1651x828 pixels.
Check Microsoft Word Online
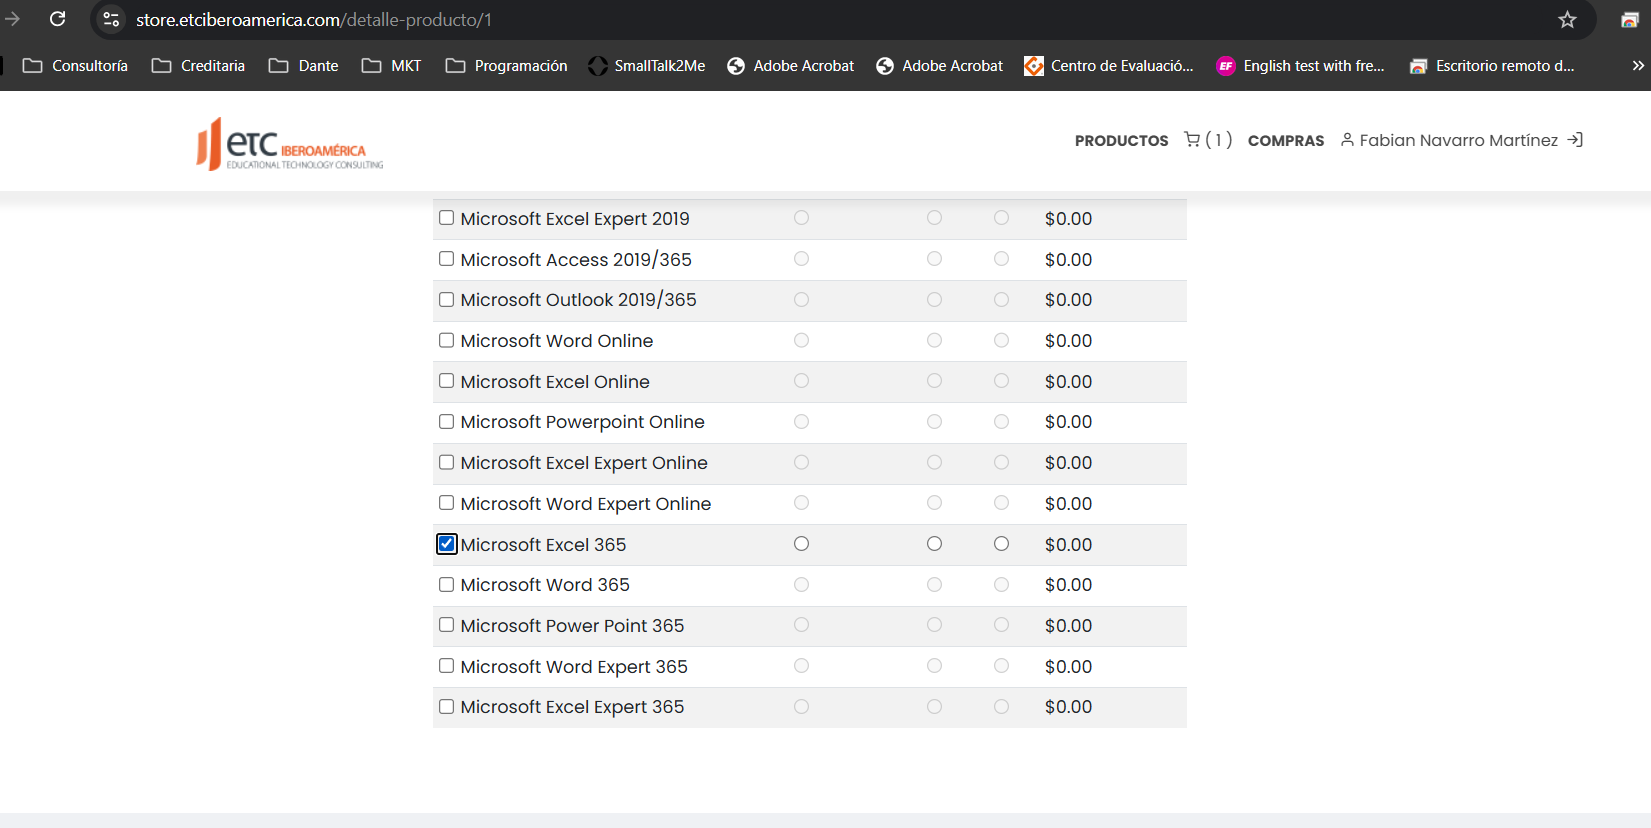tap(447, 340)
